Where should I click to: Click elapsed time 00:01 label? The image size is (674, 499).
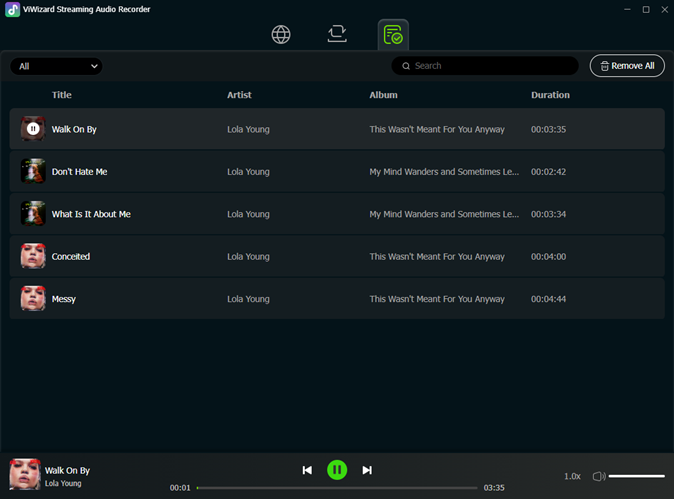pyautogui.click(x=180, y=488)
